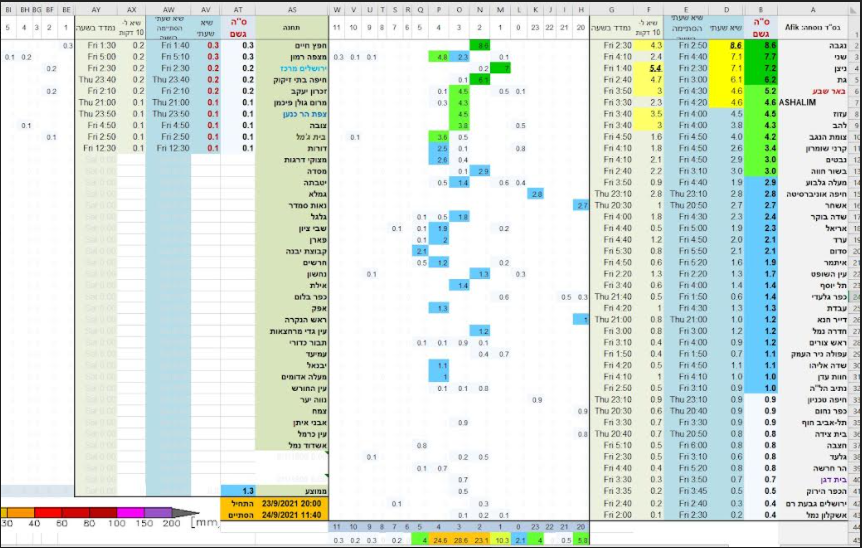Viewport: 862px width, 548px height.
Task: Click the תחנה header cell
Action: point(294,28)
